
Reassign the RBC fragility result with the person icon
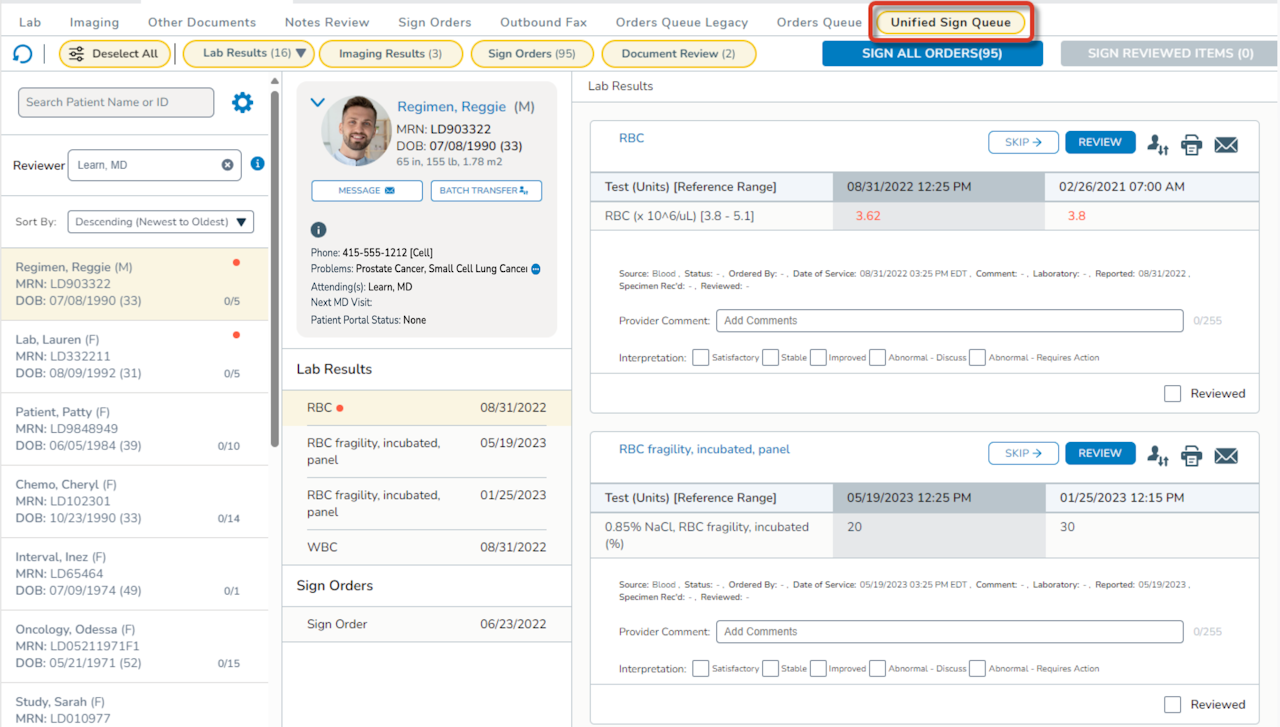click(1157, 456)
